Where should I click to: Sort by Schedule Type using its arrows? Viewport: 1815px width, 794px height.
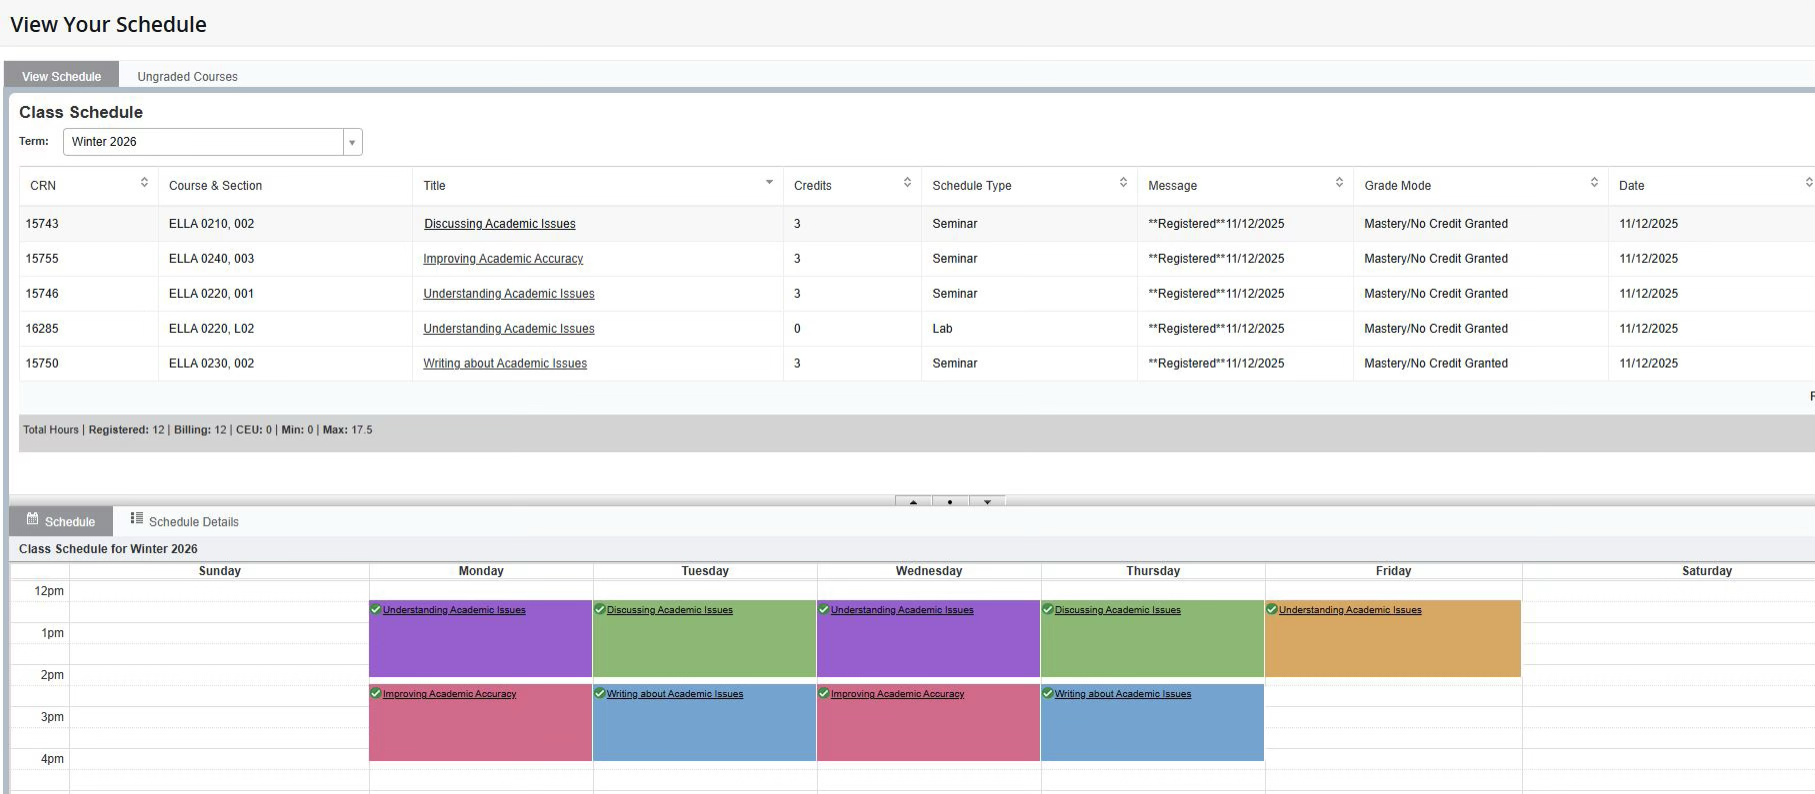point(1123,182)
